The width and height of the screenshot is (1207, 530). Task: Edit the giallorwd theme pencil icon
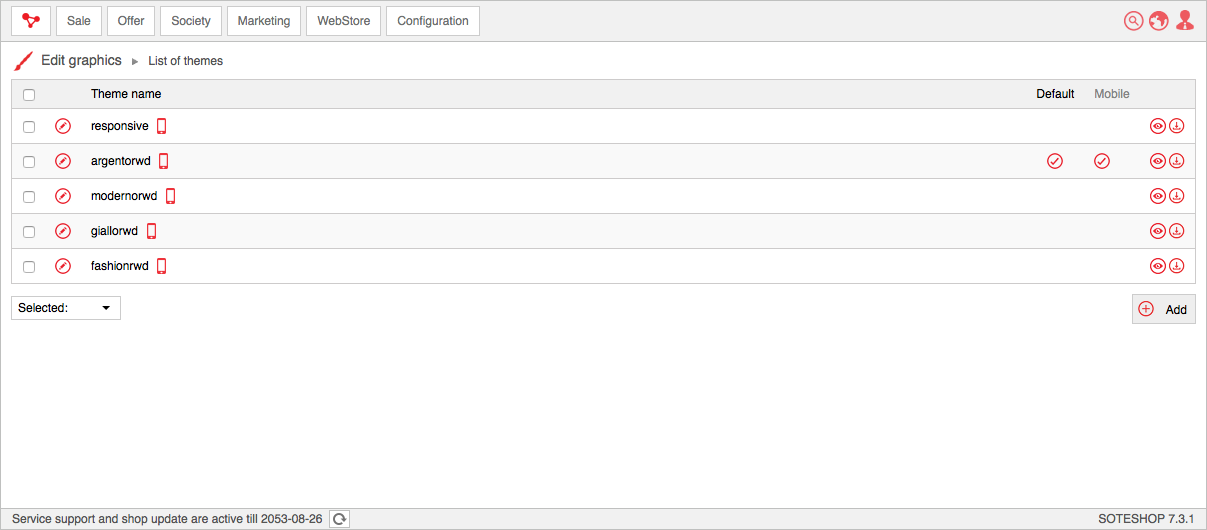[63, 231]
